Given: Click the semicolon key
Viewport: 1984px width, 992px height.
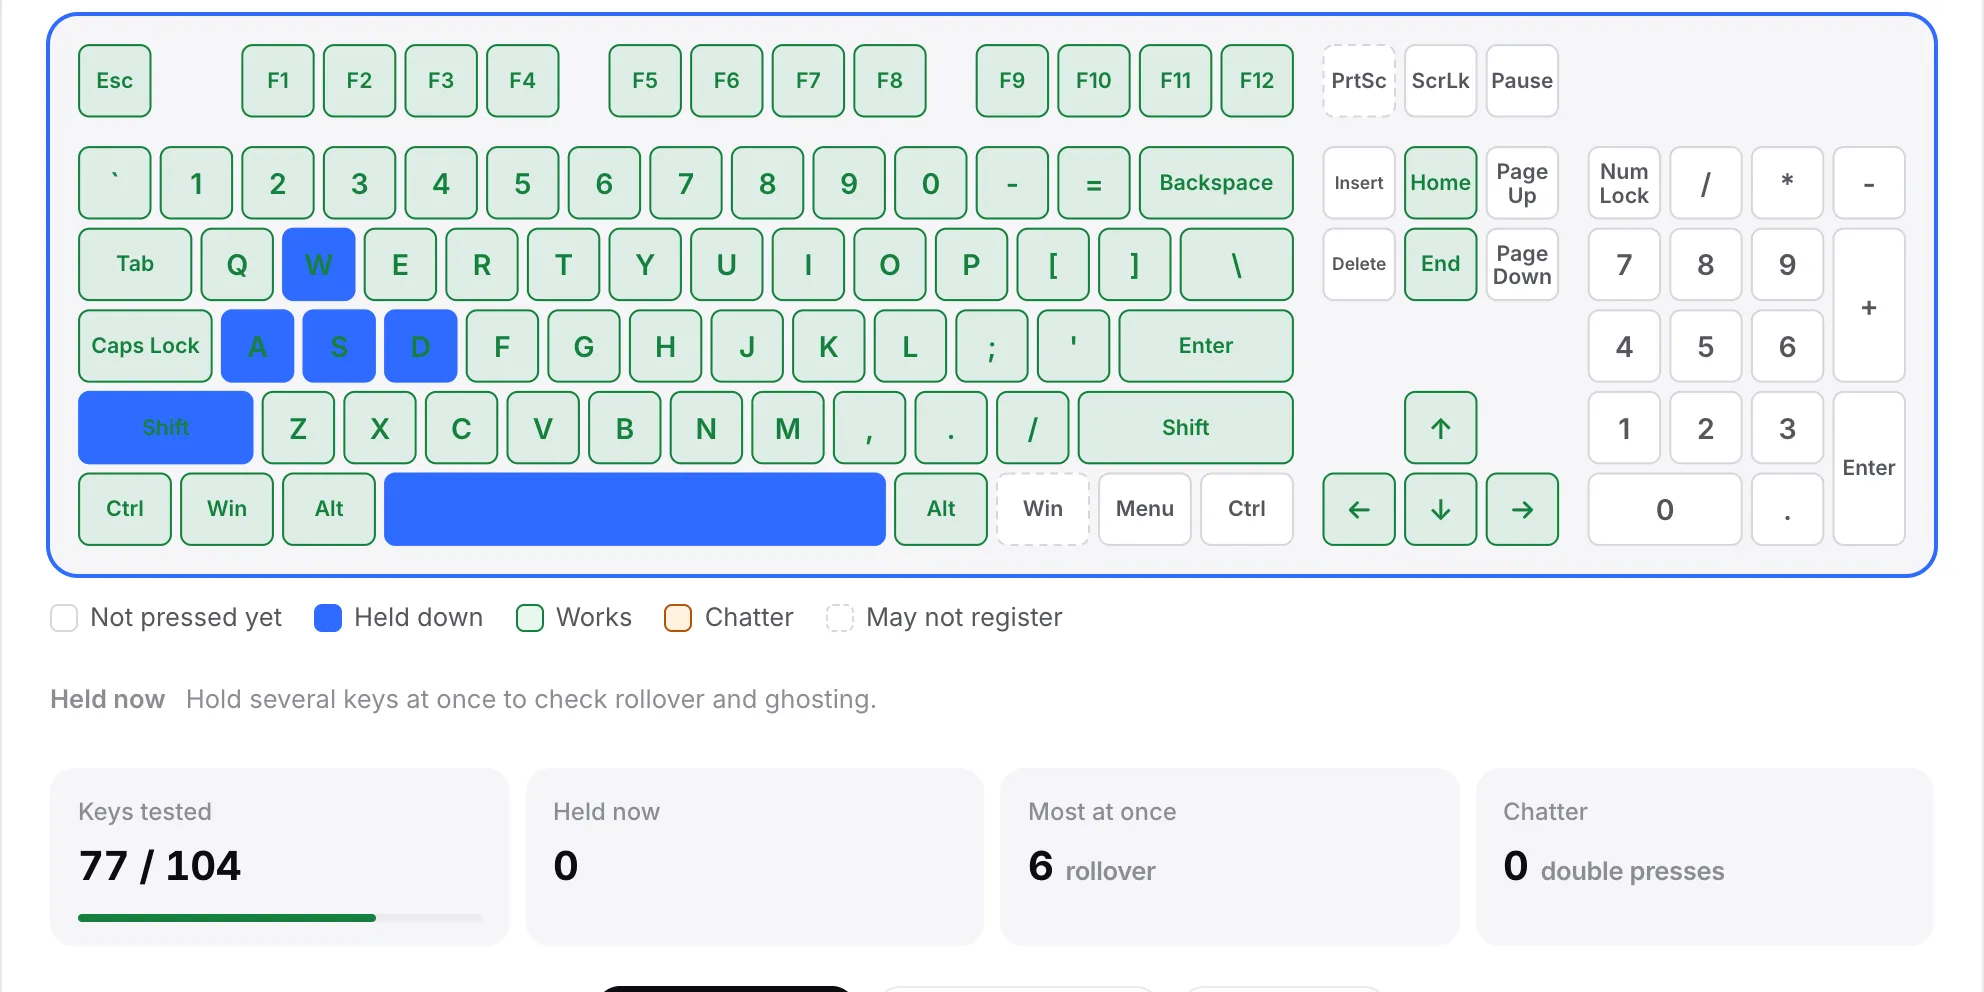Looking at the screenshot, I should (x=991, y=346).
